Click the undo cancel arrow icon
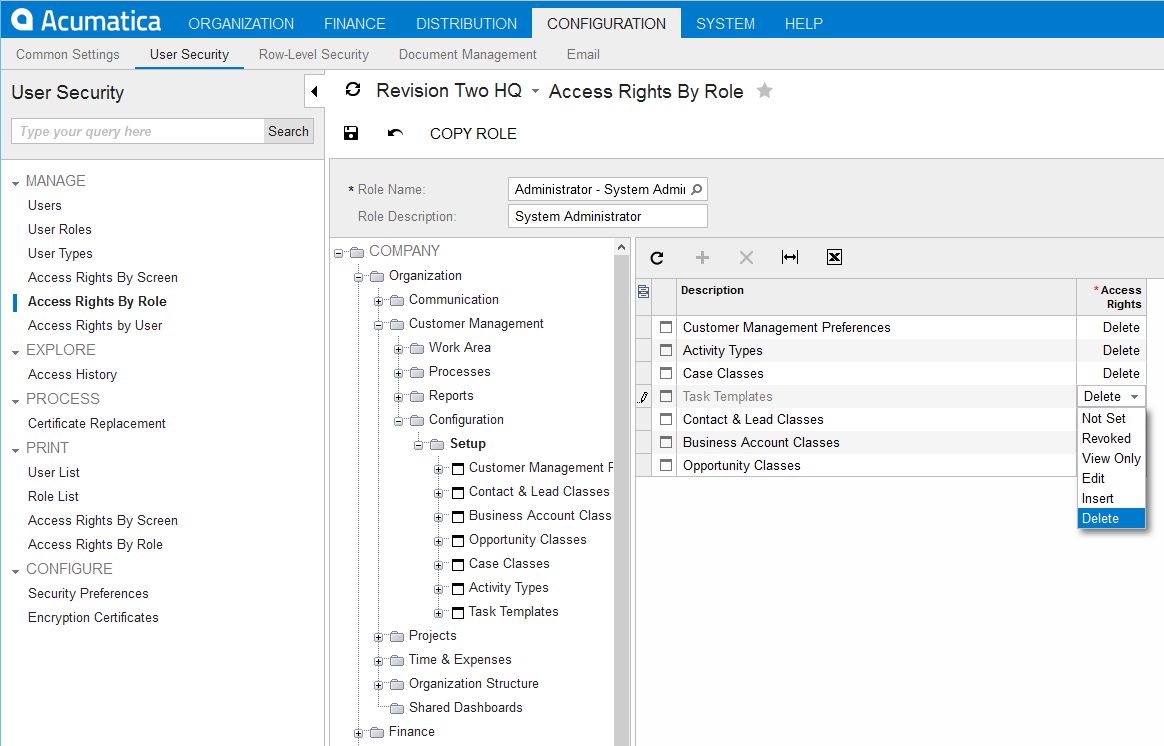 pyautogui.click(x=395, y=133)
